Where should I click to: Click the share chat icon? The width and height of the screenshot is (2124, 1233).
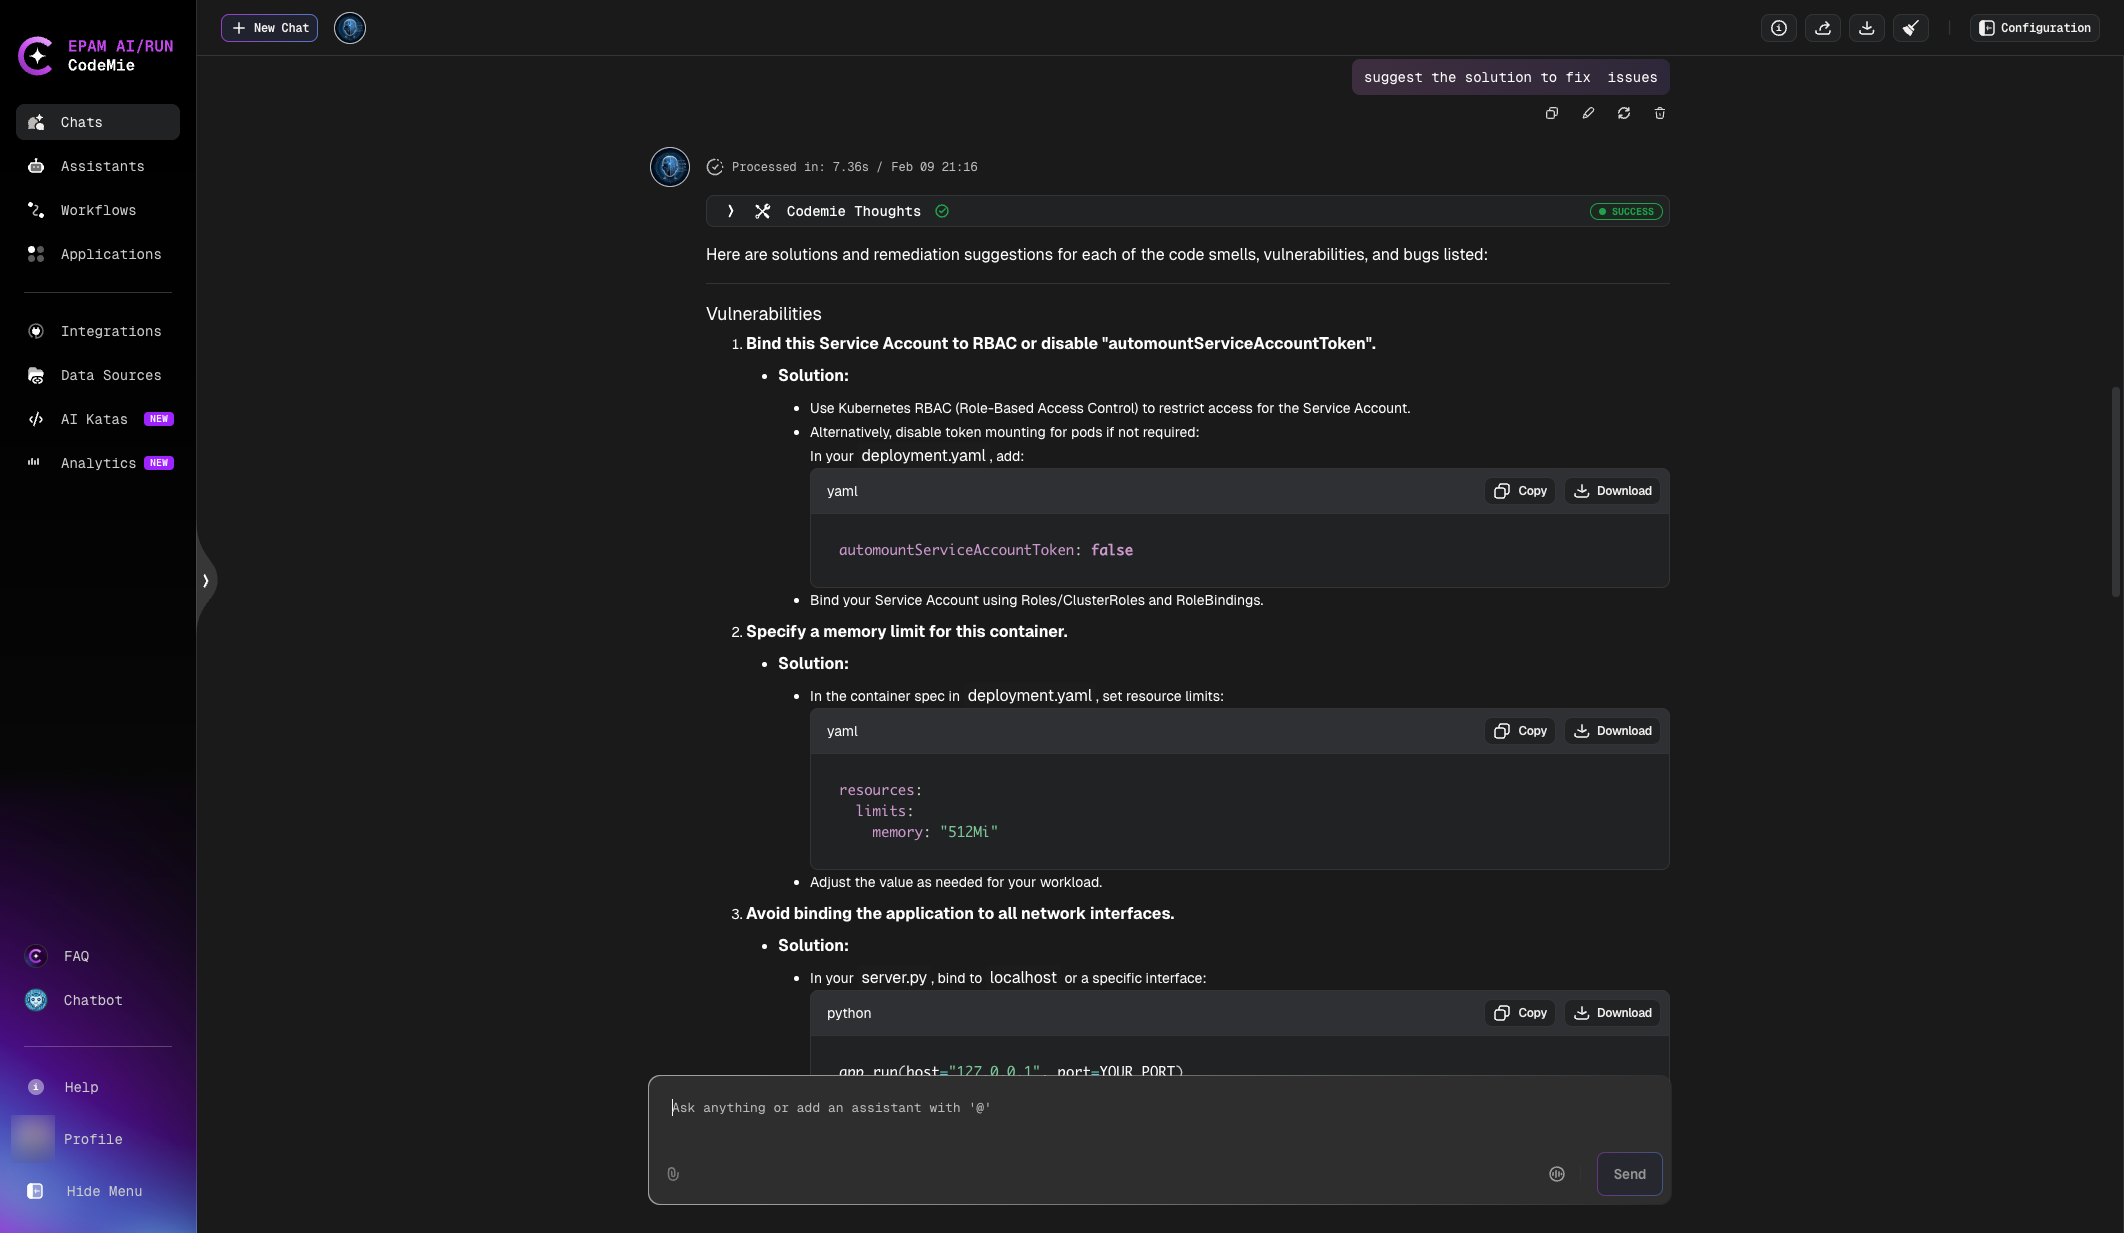(1822, 28)
